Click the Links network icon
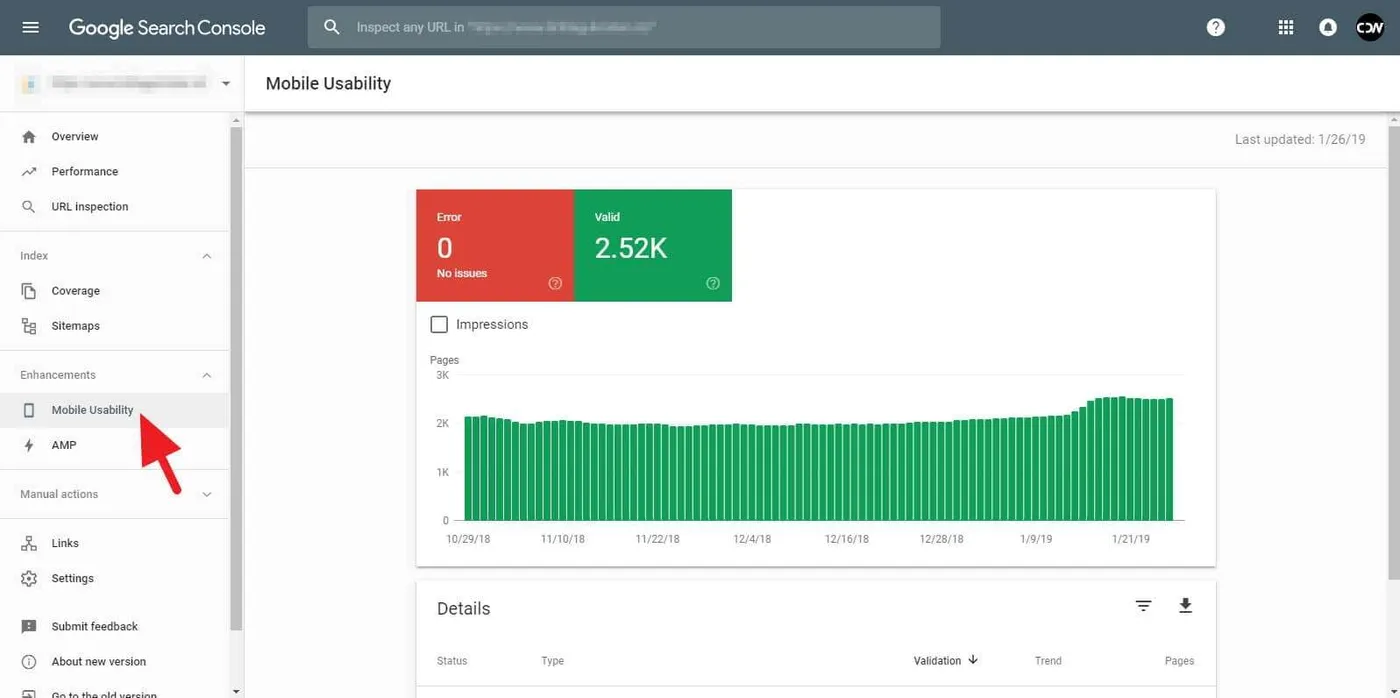1400x698 pixels. click(29, 543)
